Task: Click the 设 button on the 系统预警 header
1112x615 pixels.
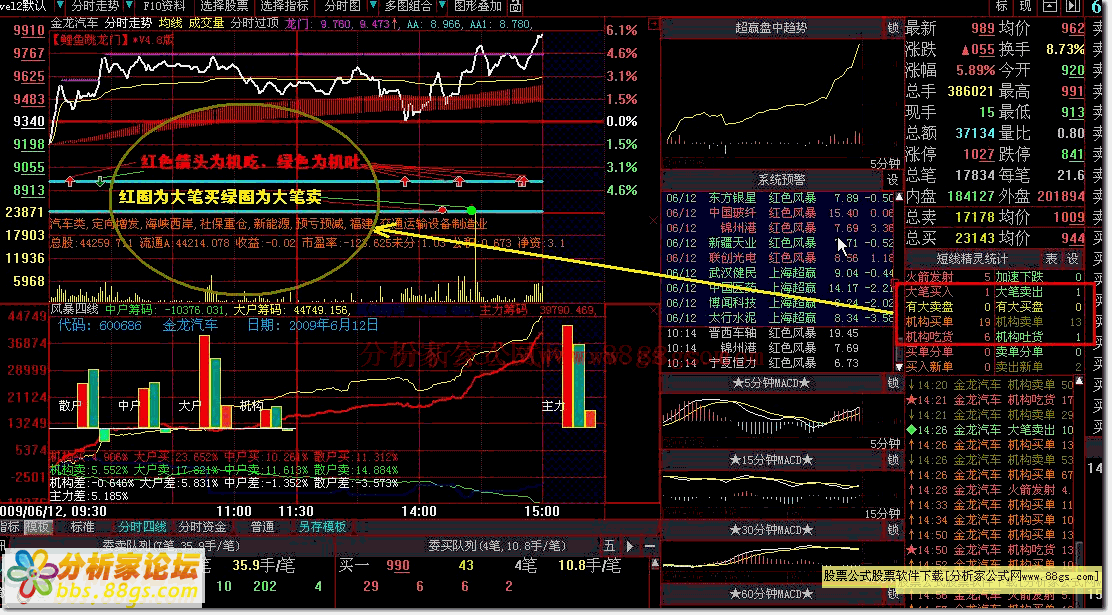Action: (x=892, y=179)
